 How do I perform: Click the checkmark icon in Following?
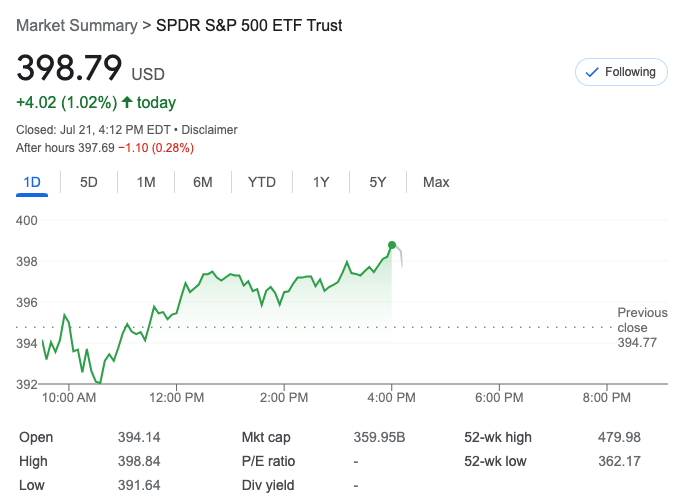[591, 72]
